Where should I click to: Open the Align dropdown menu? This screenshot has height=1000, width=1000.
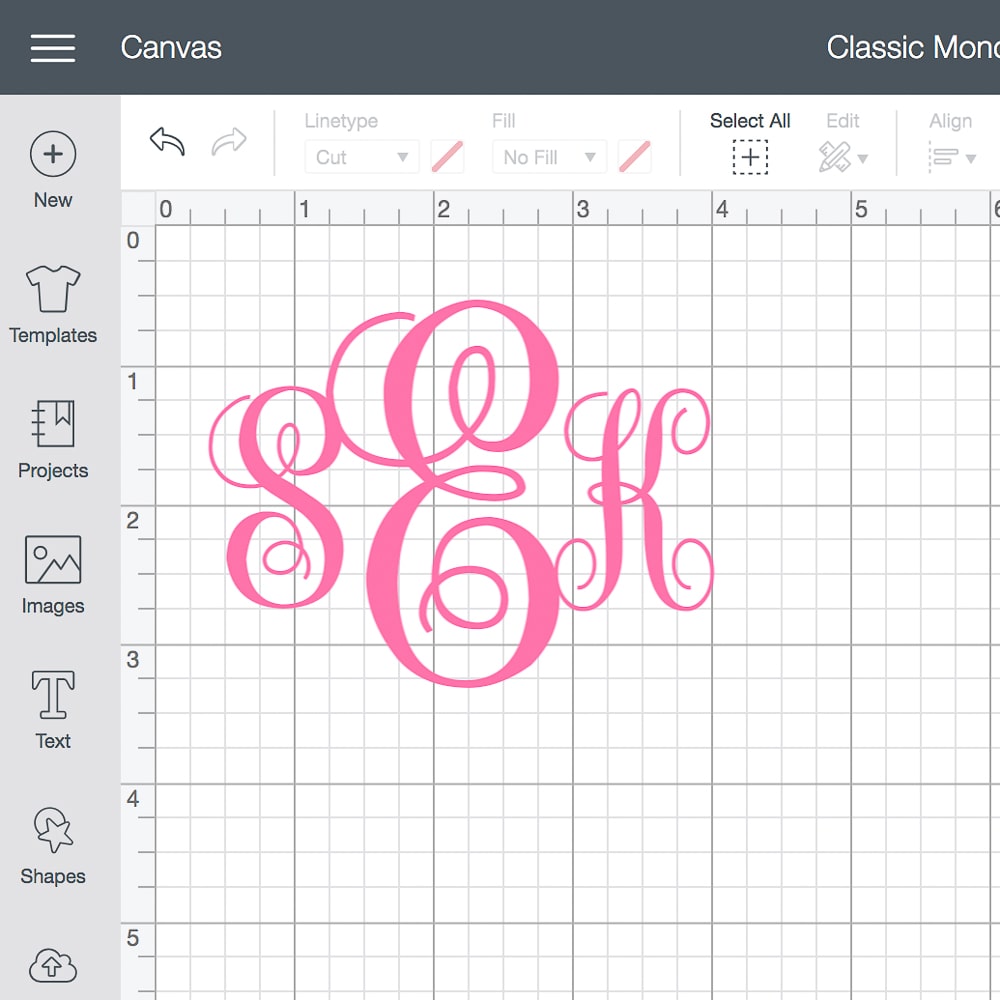(951, 157)
